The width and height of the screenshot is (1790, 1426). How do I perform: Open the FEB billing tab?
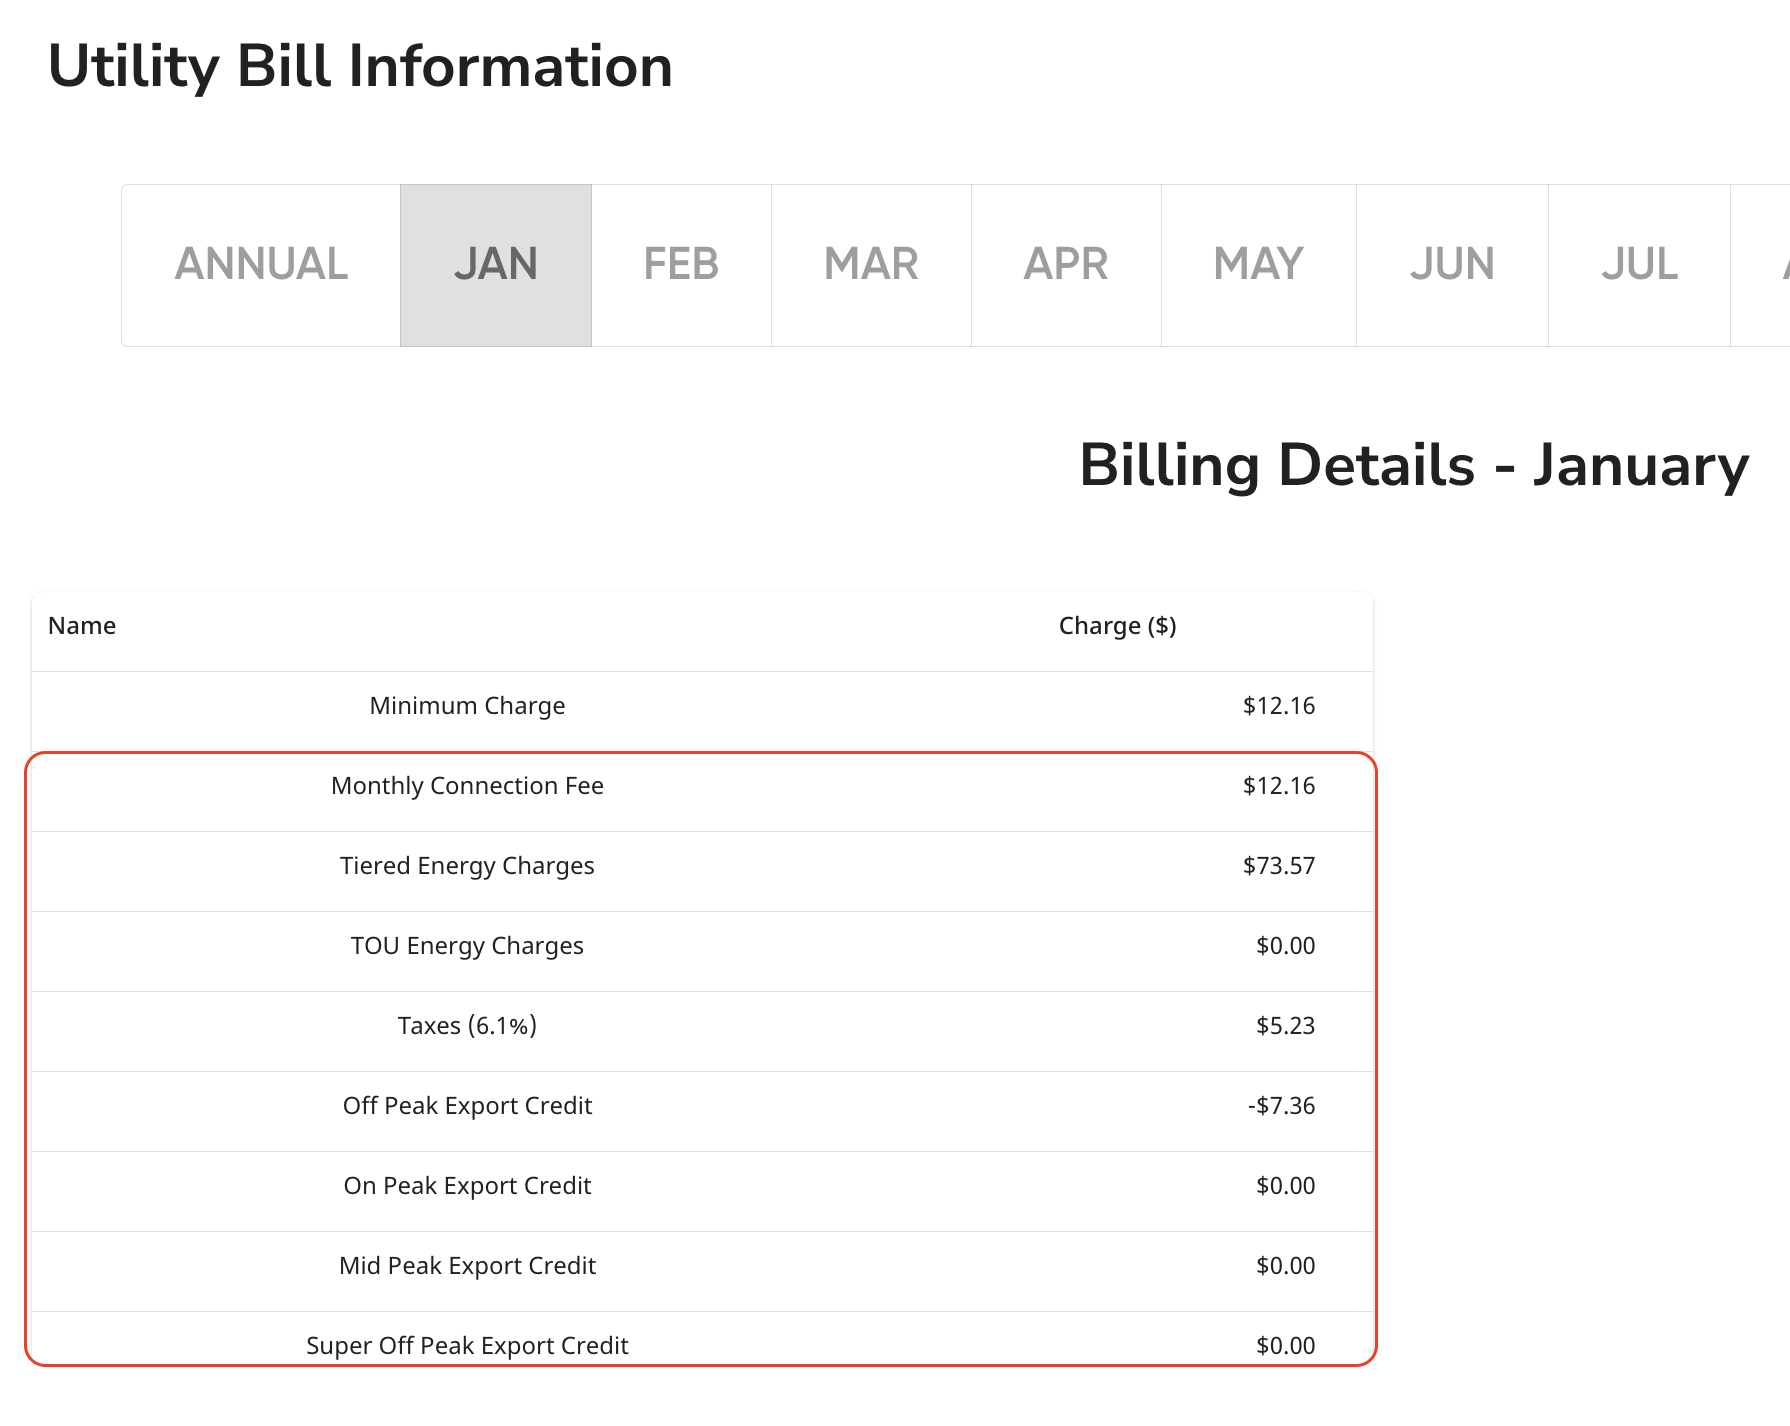681,264
